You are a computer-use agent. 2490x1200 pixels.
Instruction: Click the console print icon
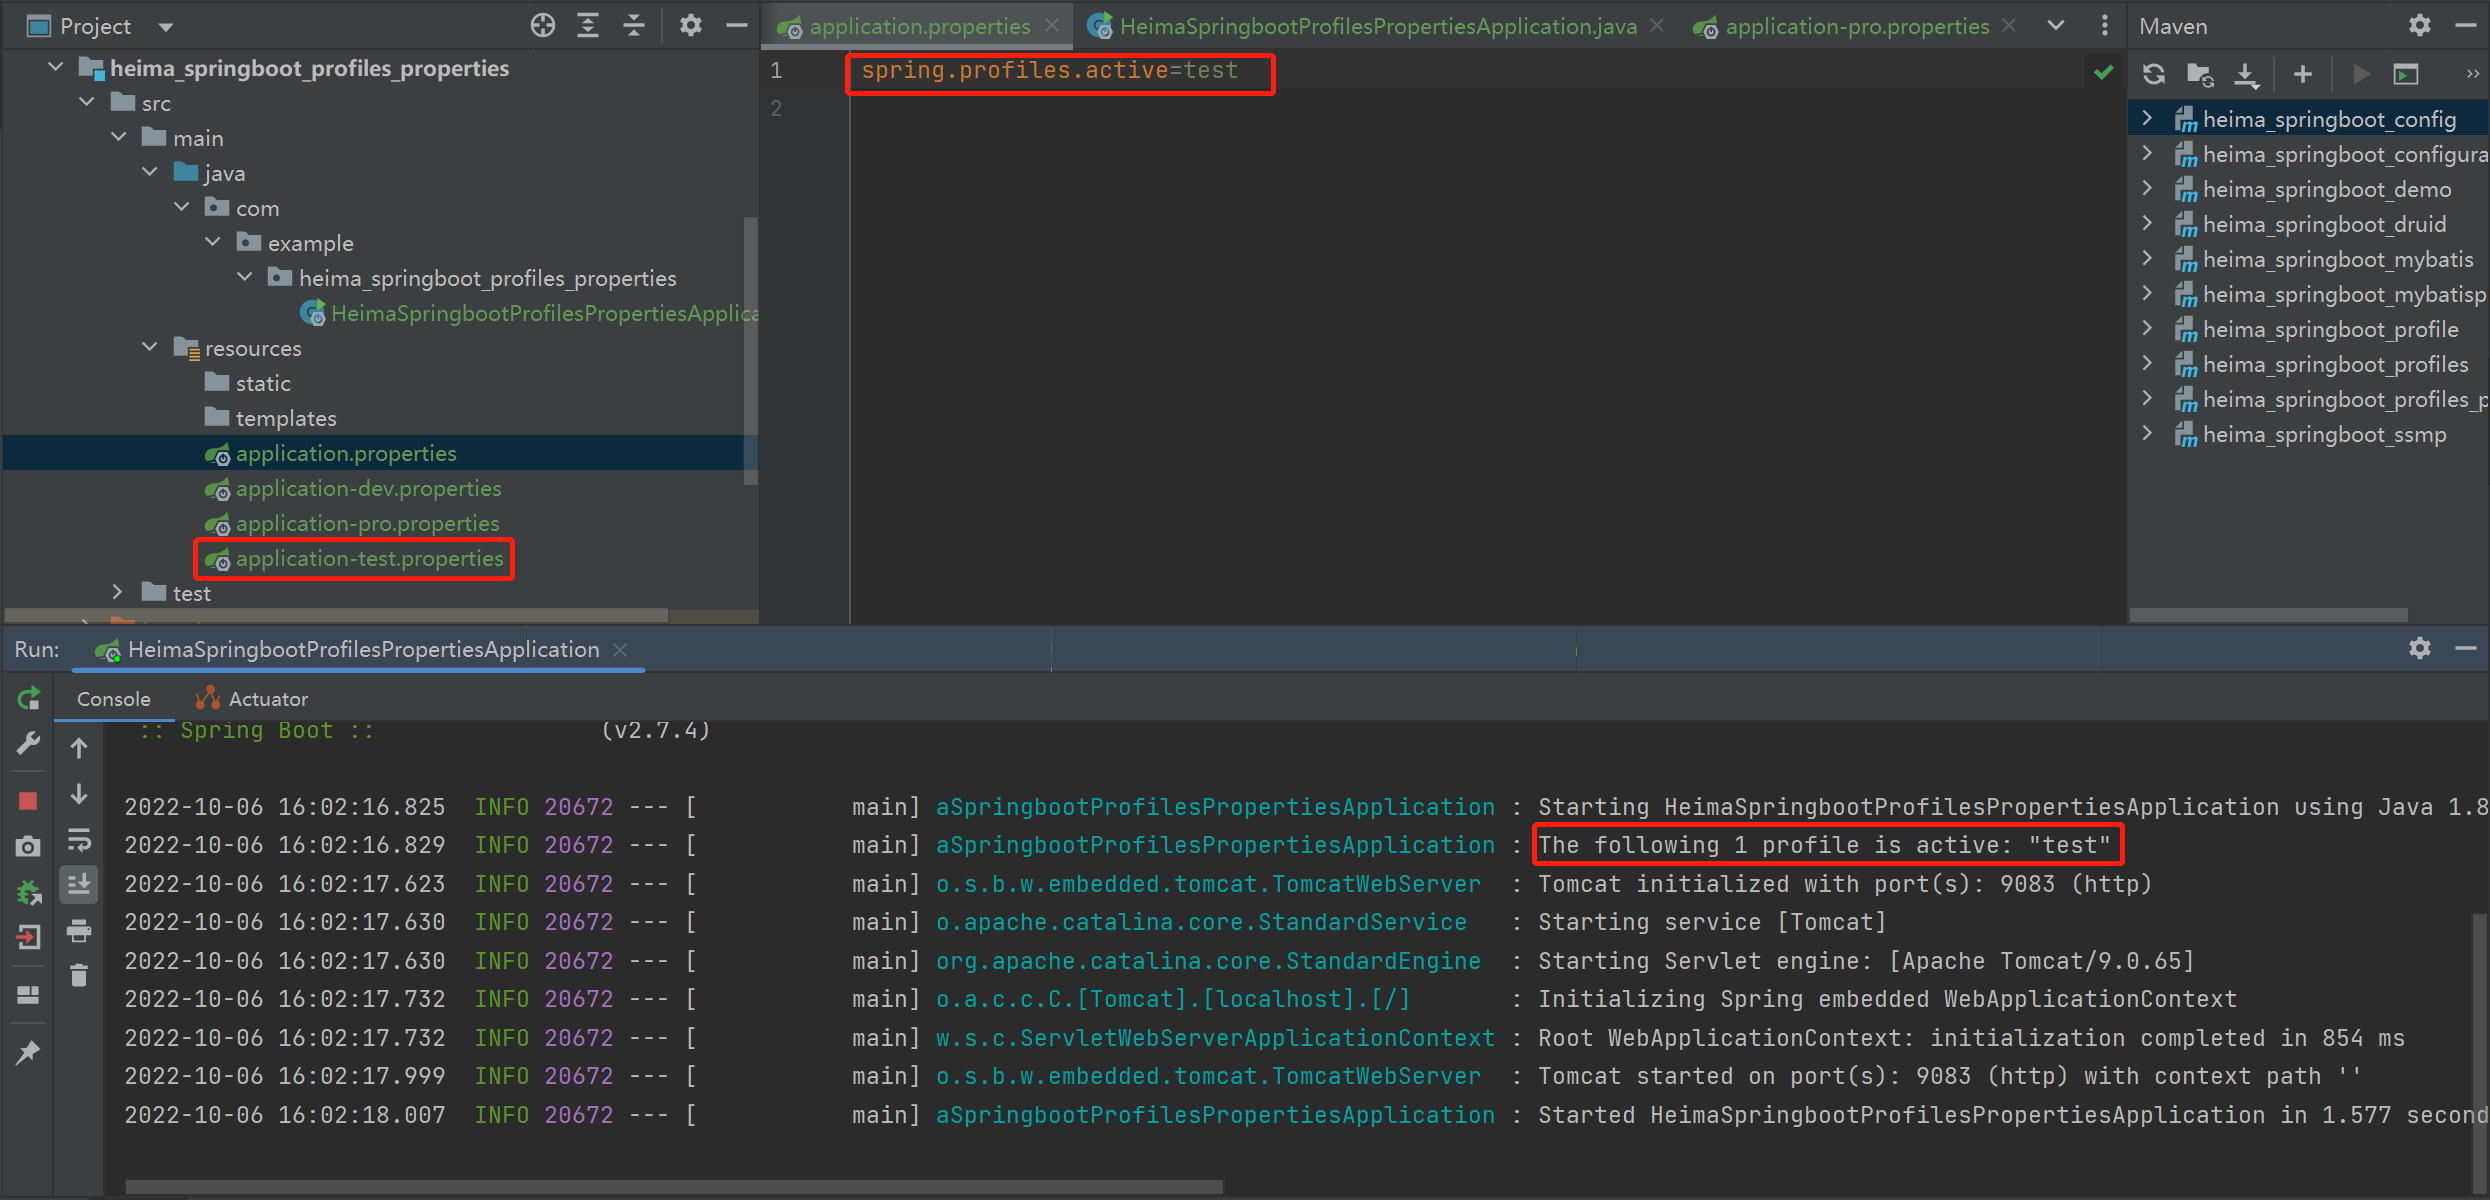point(79,931)
